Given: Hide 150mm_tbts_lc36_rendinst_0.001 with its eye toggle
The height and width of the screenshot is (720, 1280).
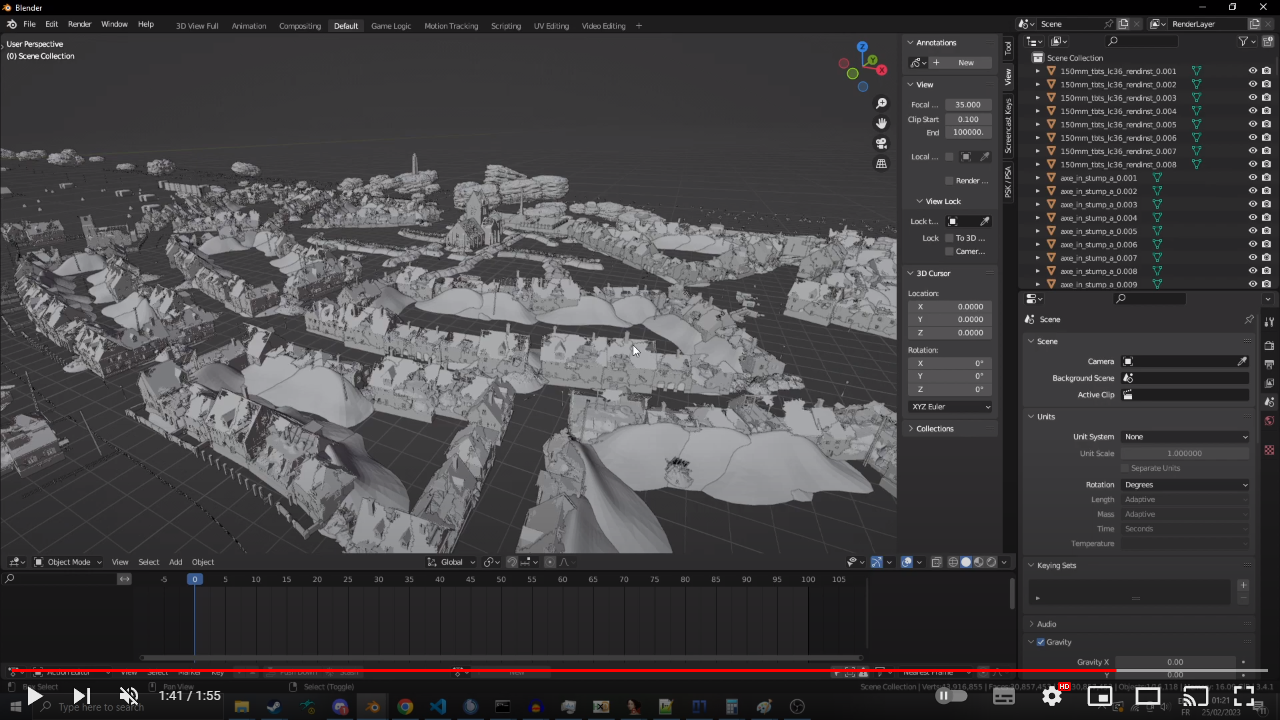Looking at the screenshot, I should [x=1252, y=71].
